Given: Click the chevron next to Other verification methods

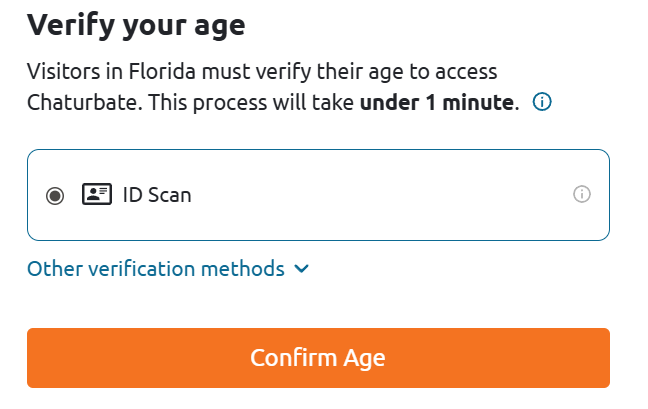Looking at the screenshot, I should [301, 269].
